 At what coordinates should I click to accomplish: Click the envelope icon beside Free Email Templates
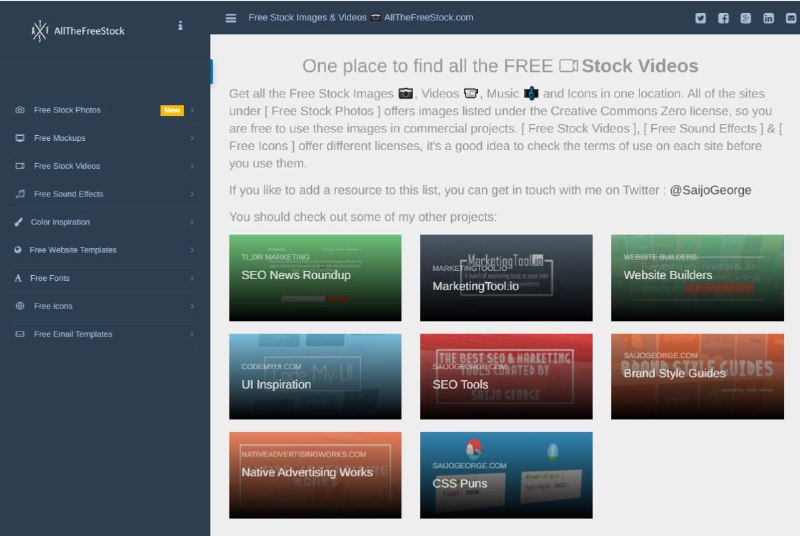coord(20,334)
